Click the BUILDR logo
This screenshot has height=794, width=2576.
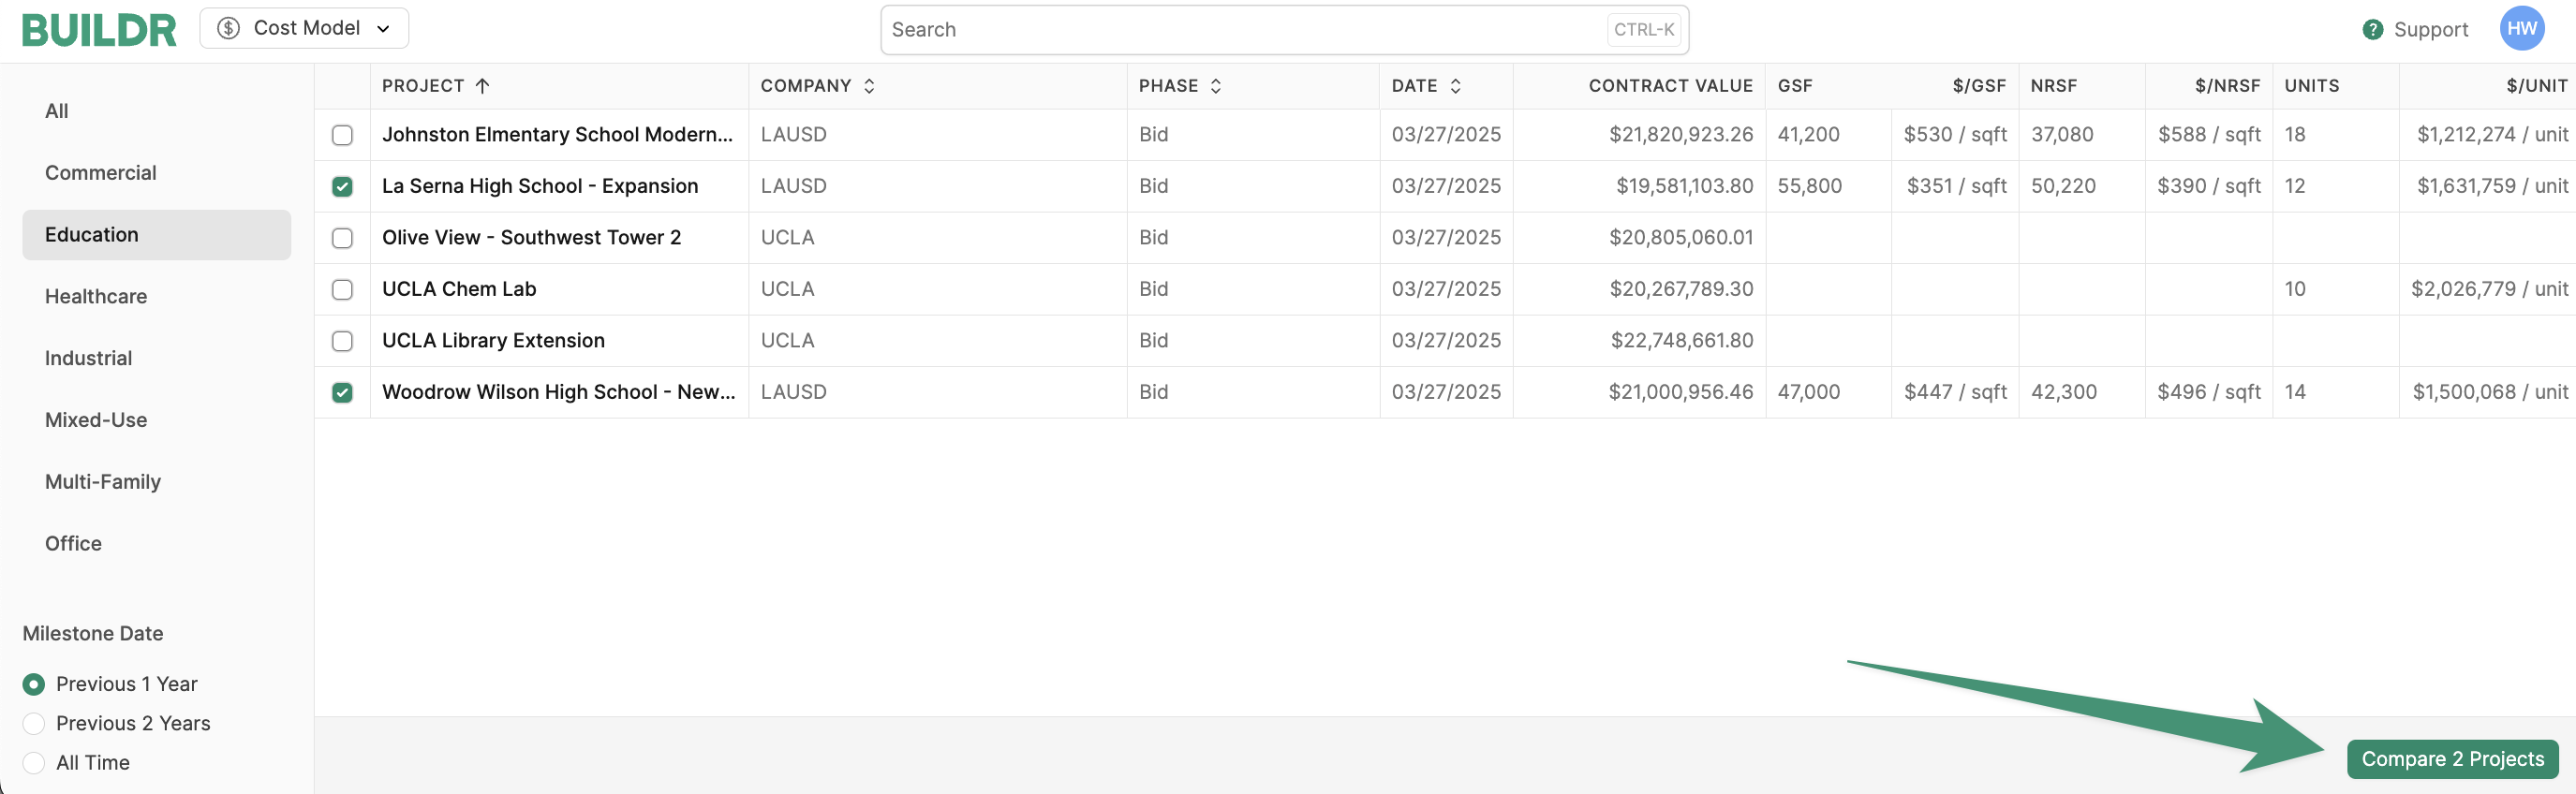(99, 30)
